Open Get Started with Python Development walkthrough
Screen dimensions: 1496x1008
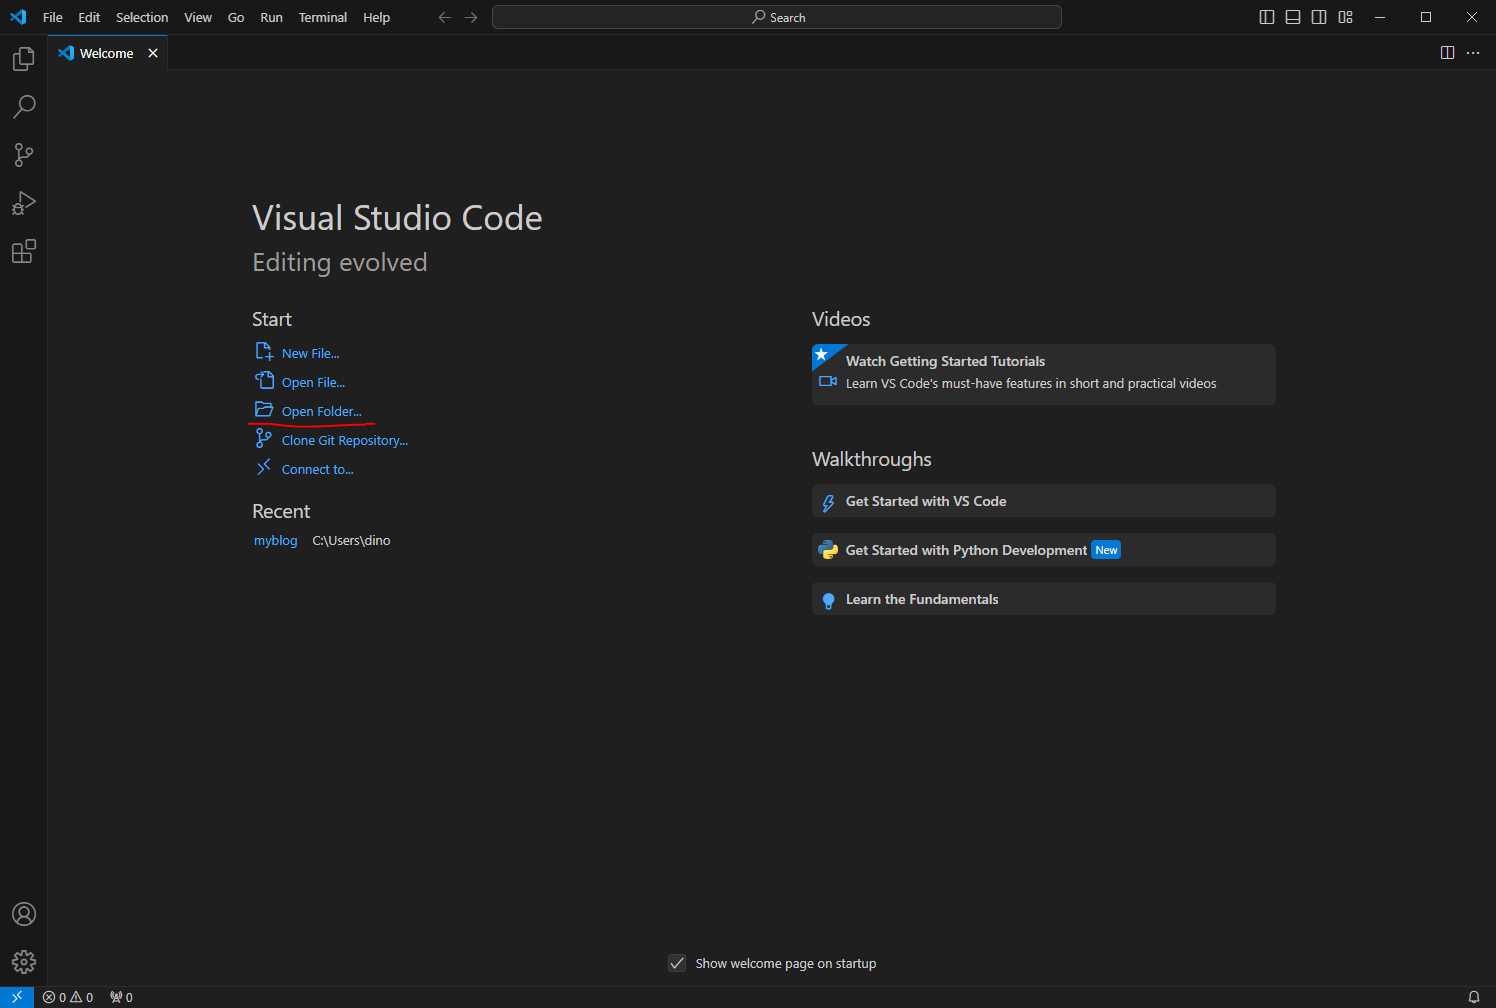(x=1043, y=550)
